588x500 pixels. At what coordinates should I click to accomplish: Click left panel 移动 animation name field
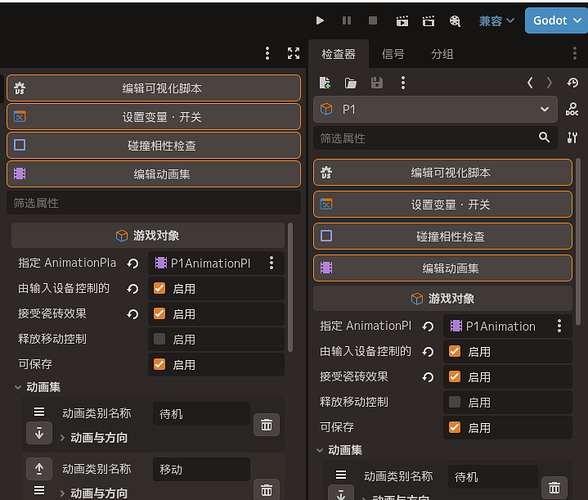tap(201, 469)
